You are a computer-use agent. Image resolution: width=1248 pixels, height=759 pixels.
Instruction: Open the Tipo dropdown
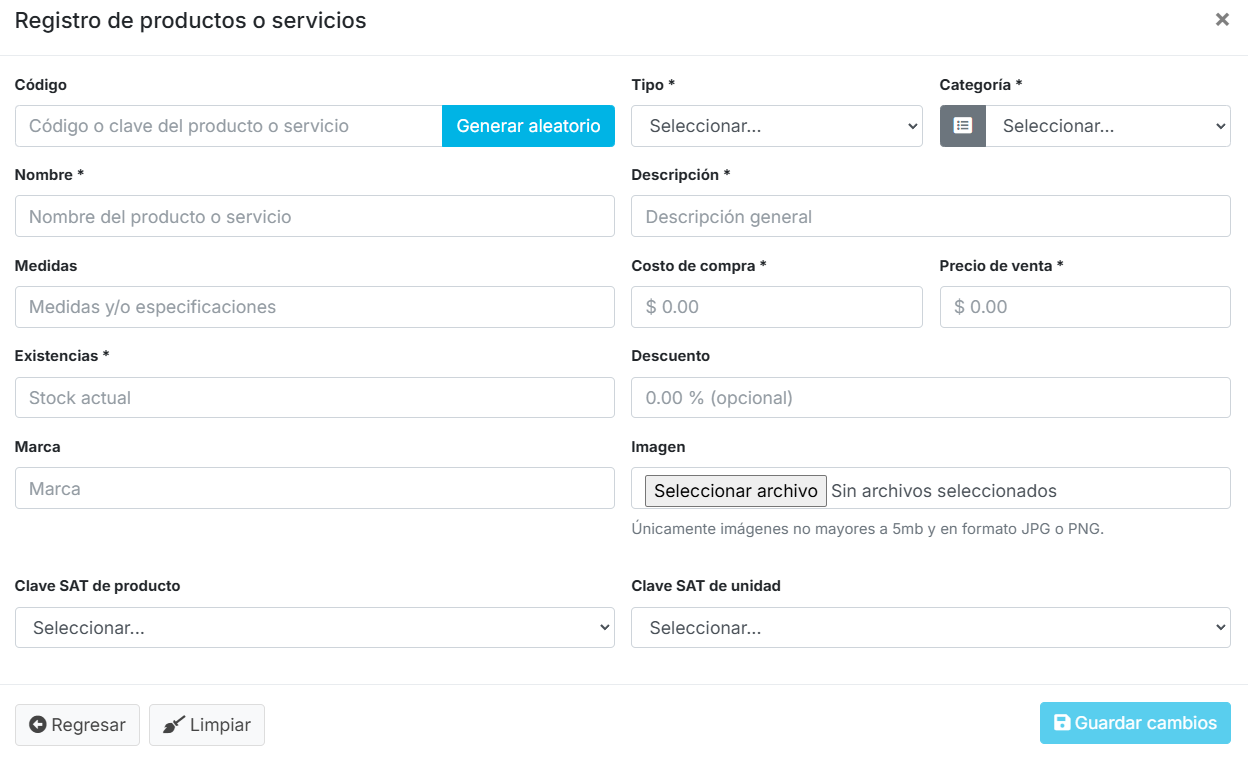776,126
